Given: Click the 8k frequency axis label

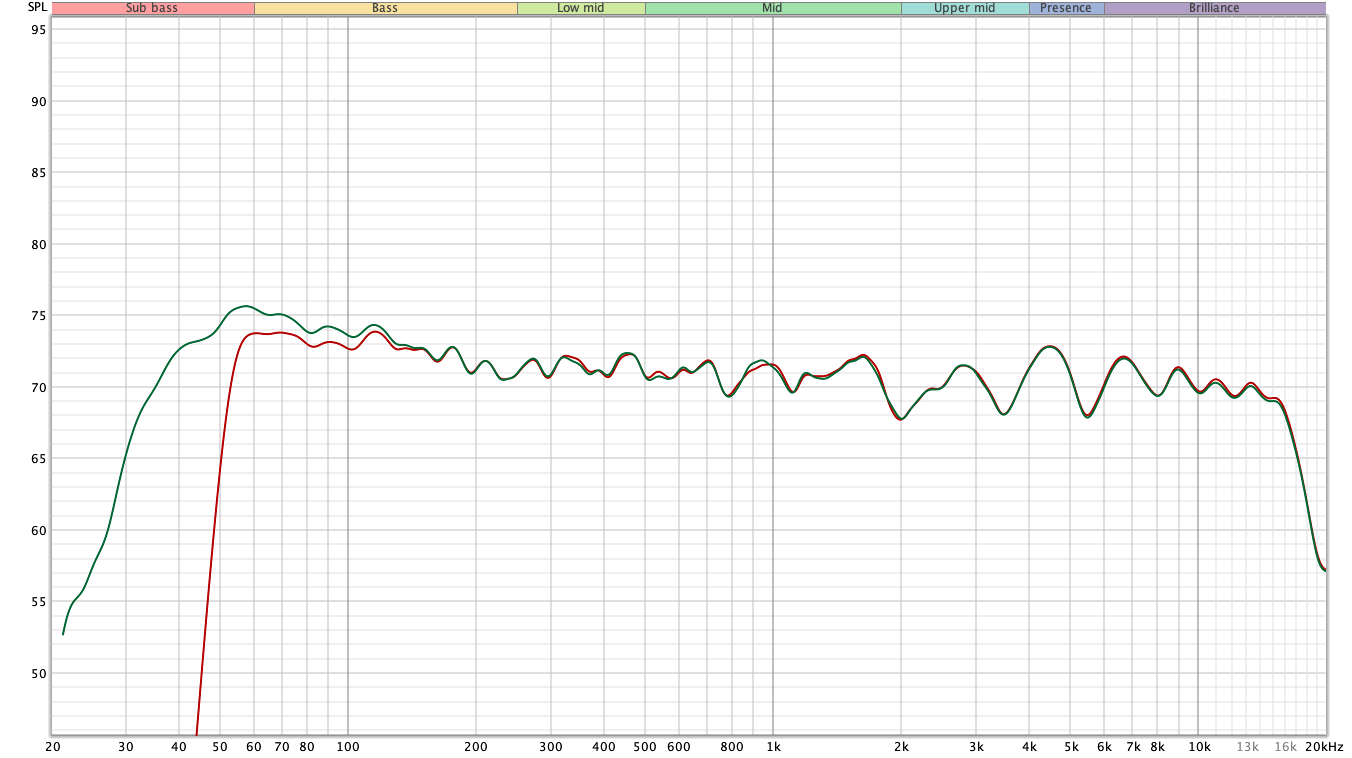Looking at the screenshot, I should (x=1157, y=747).
